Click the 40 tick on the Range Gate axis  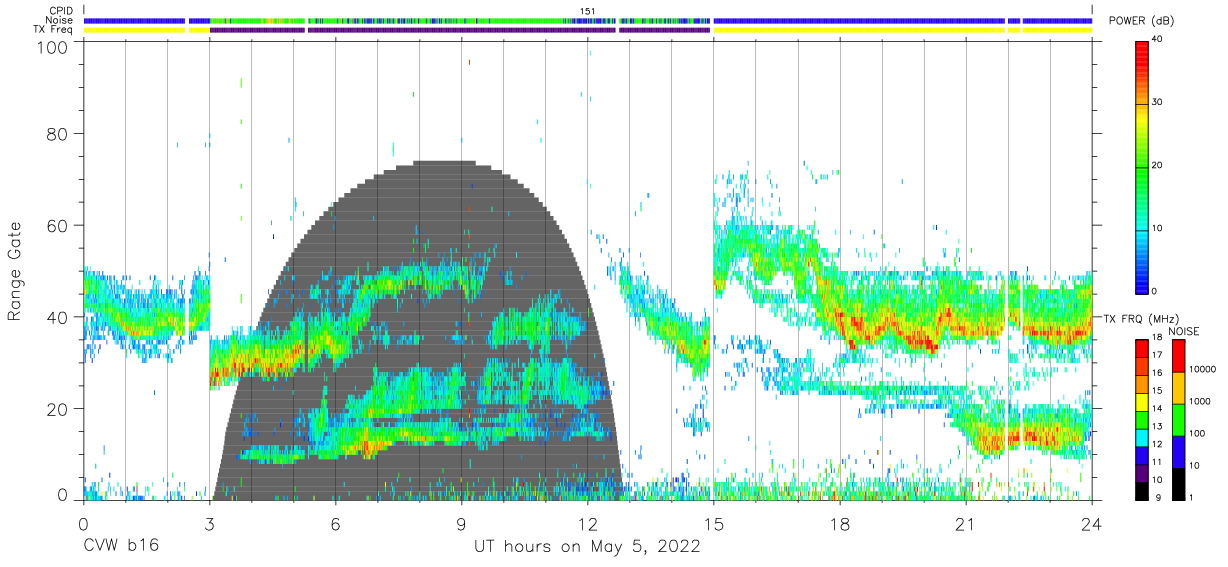pyautogui.click(x=58, y=317)
